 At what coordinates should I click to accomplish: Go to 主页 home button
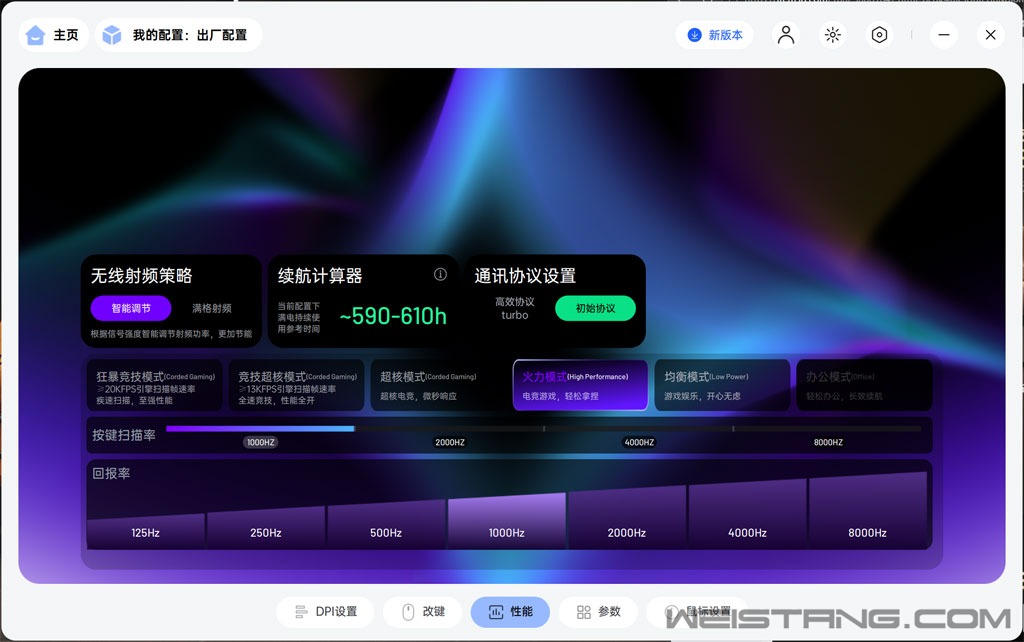click(53, 35)
